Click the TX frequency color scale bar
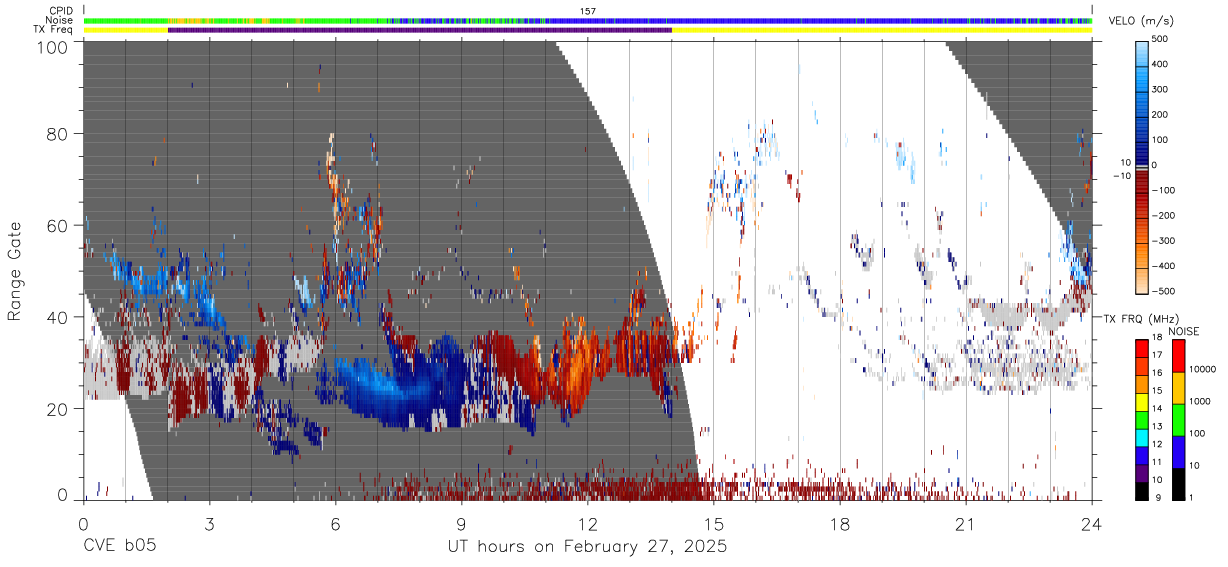 1142,419
